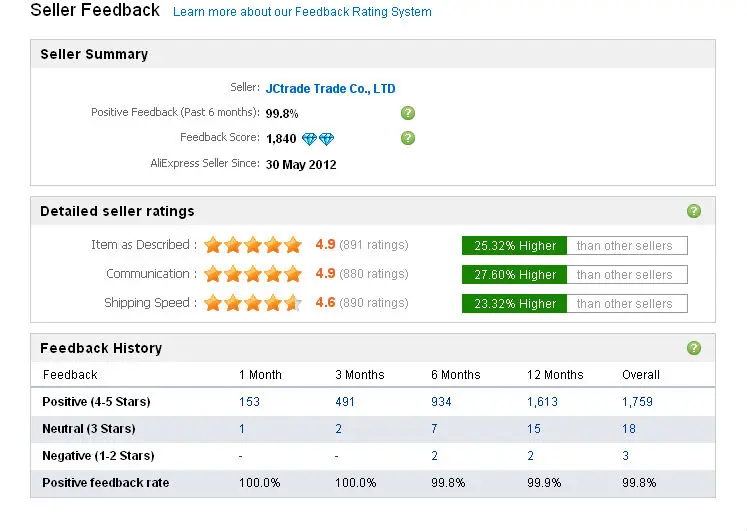The width and height of the screenshot is (747, 531).
Task: Click the 23.32% Higher shipping comparison bar
Action: pos(514,304)
